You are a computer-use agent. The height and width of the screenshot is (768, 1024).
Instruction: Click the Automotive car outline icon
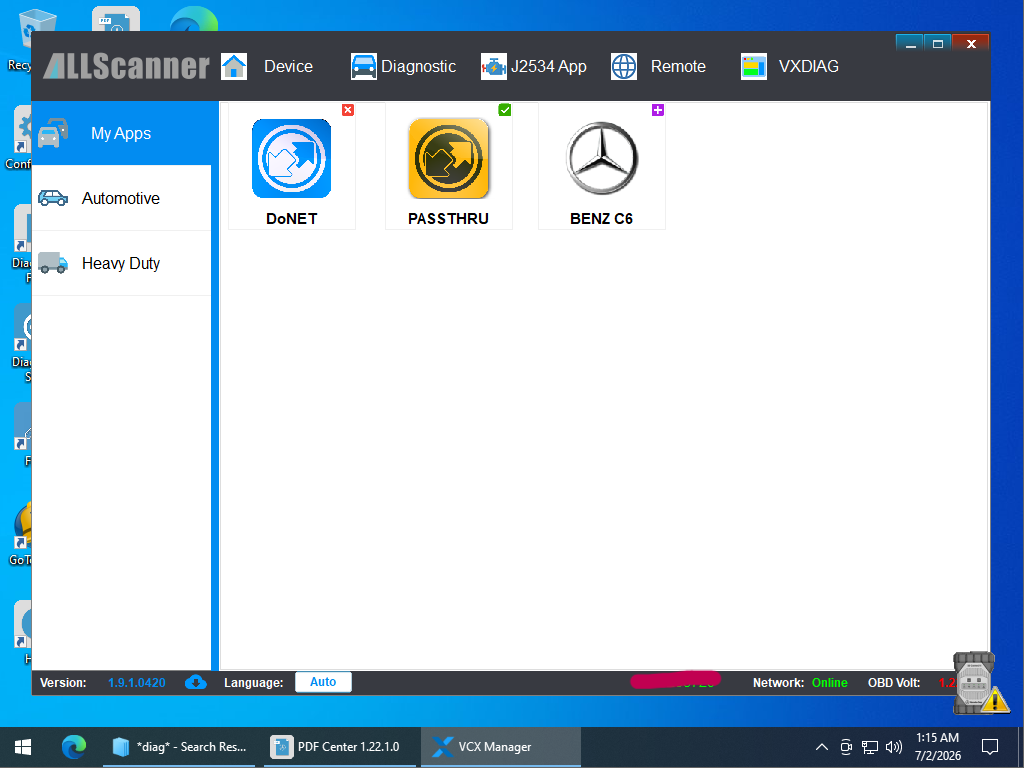click(x=53, y=198)
